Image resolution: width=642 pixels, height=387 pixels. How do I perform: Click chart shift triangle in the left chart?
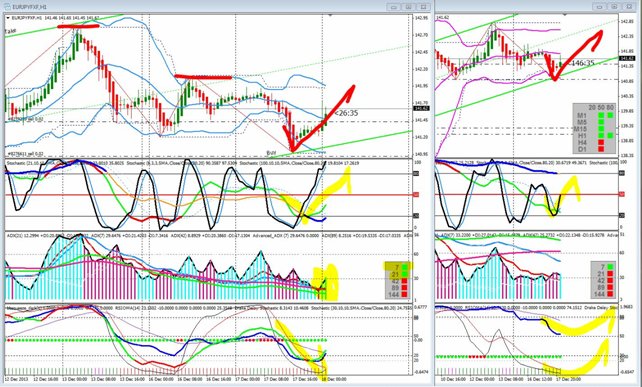[330, 16]
